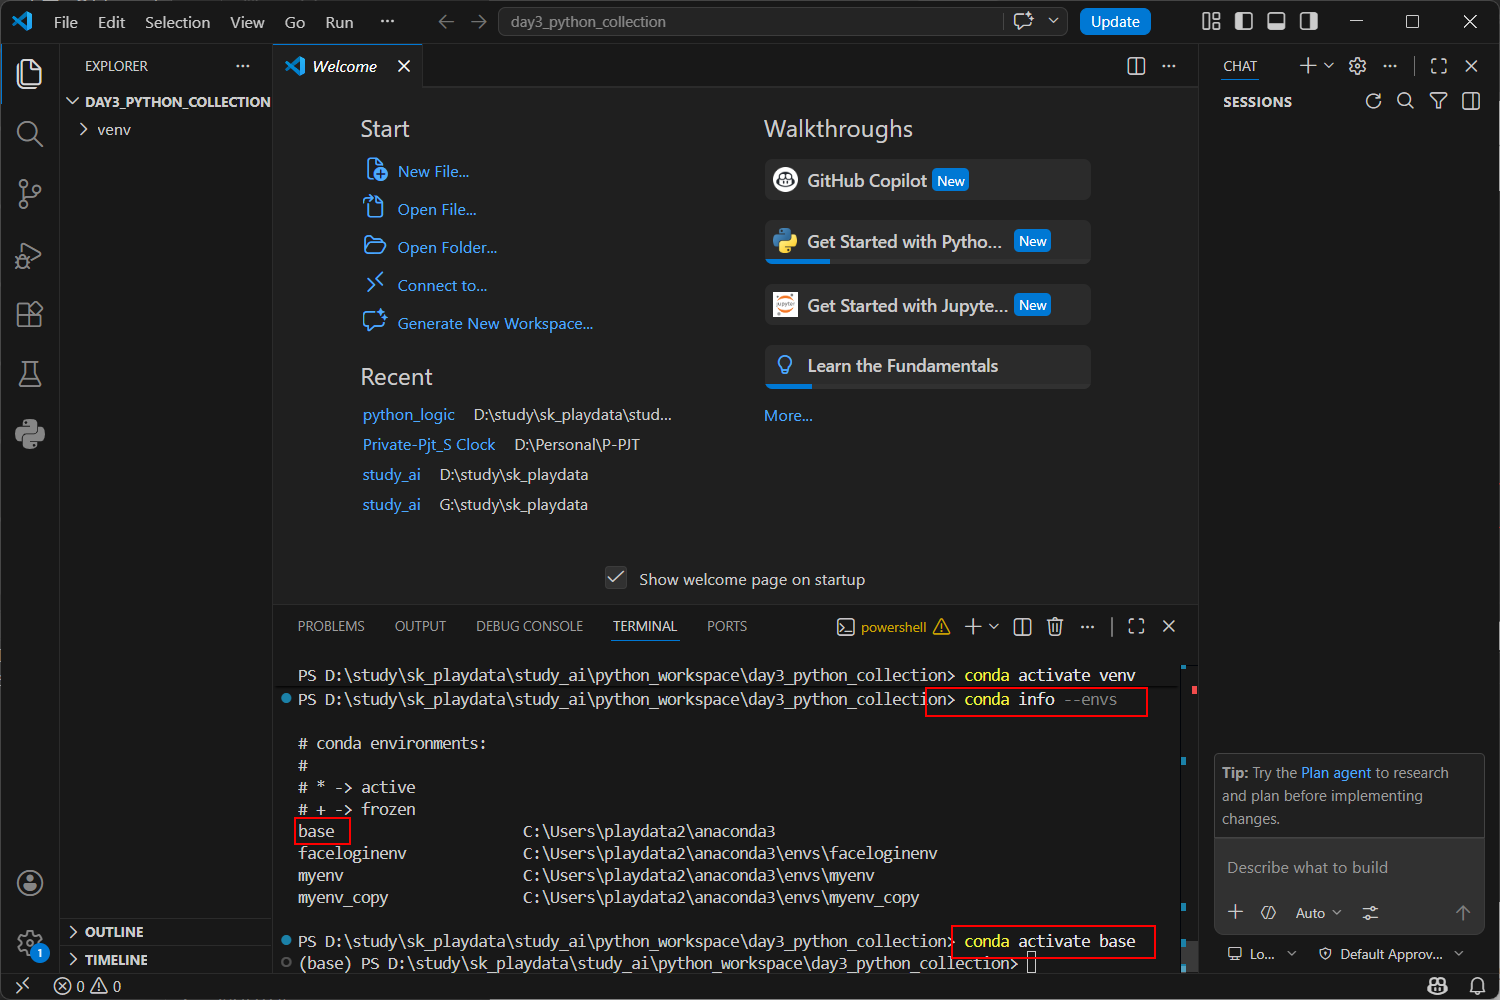Open new terminal launch profile dropdown

(994, 626)
